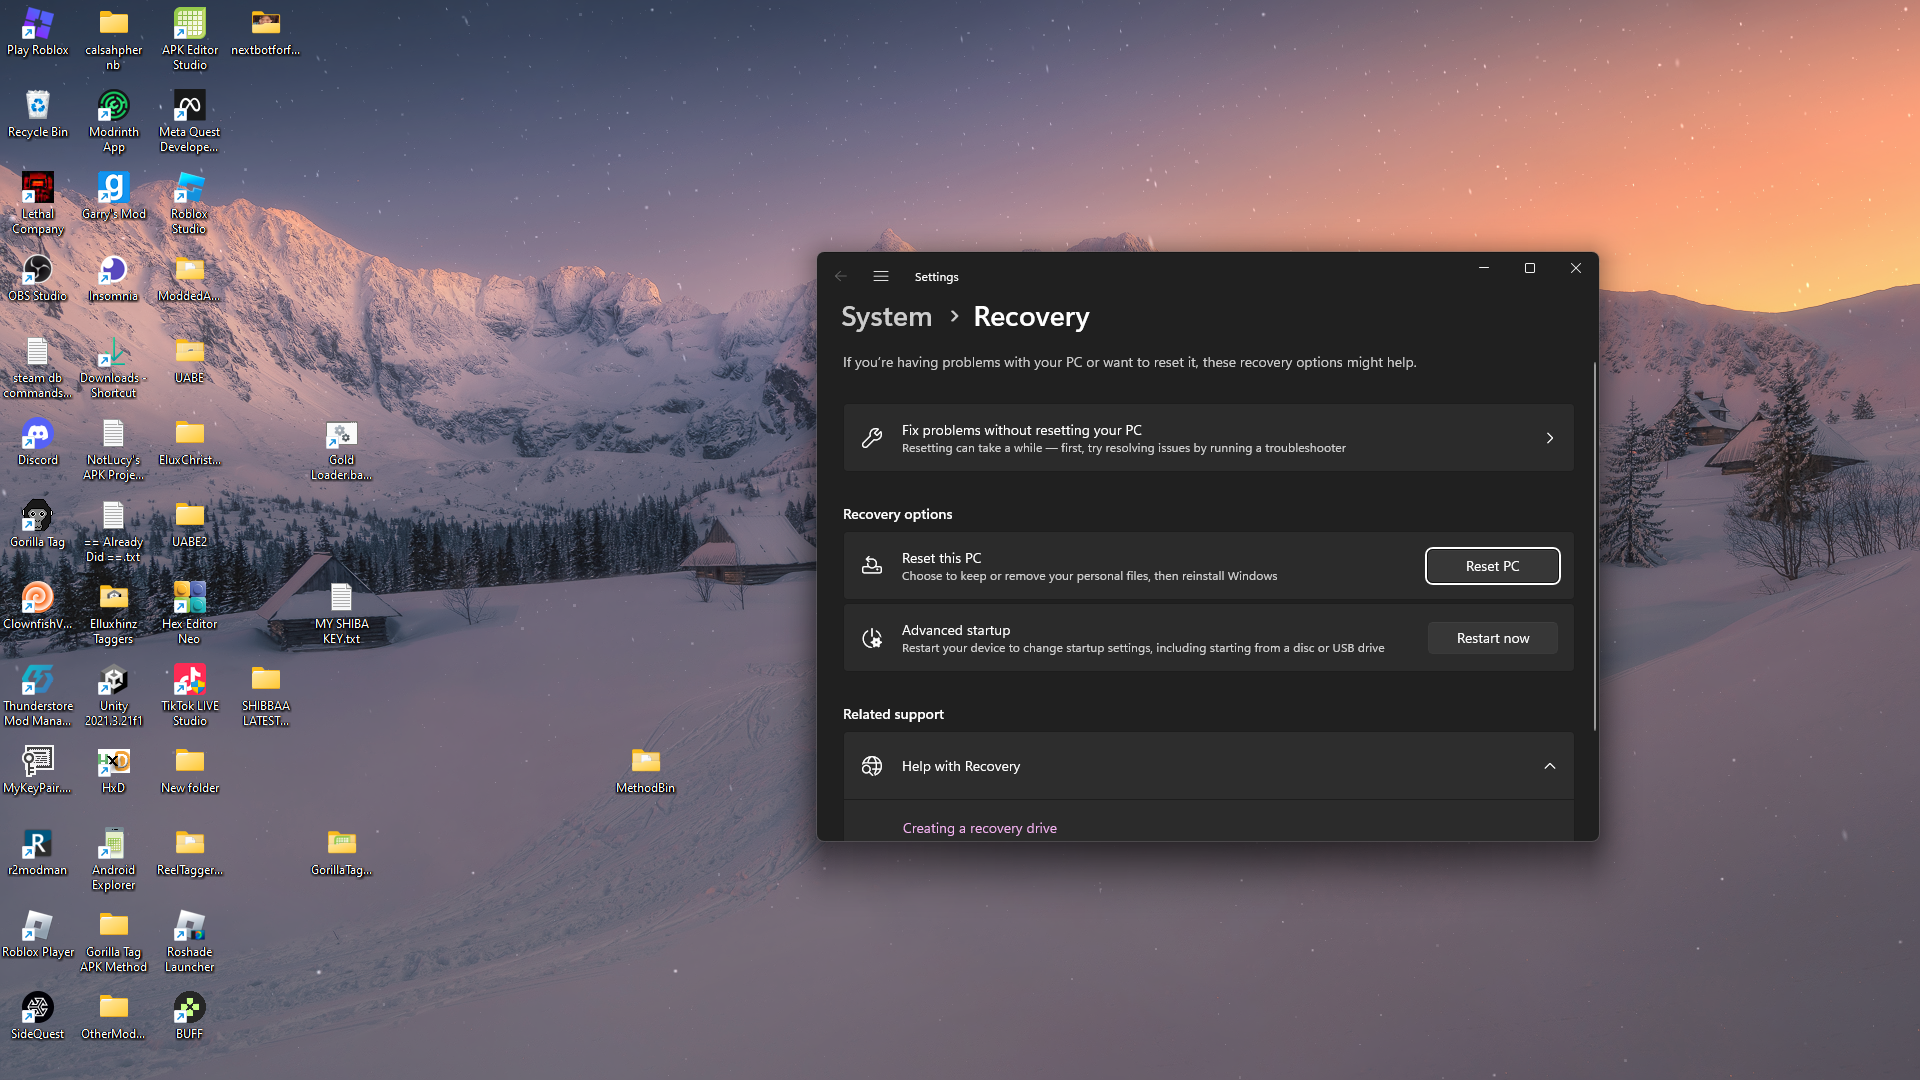Select the SideQuest desktop icon

38,1009
